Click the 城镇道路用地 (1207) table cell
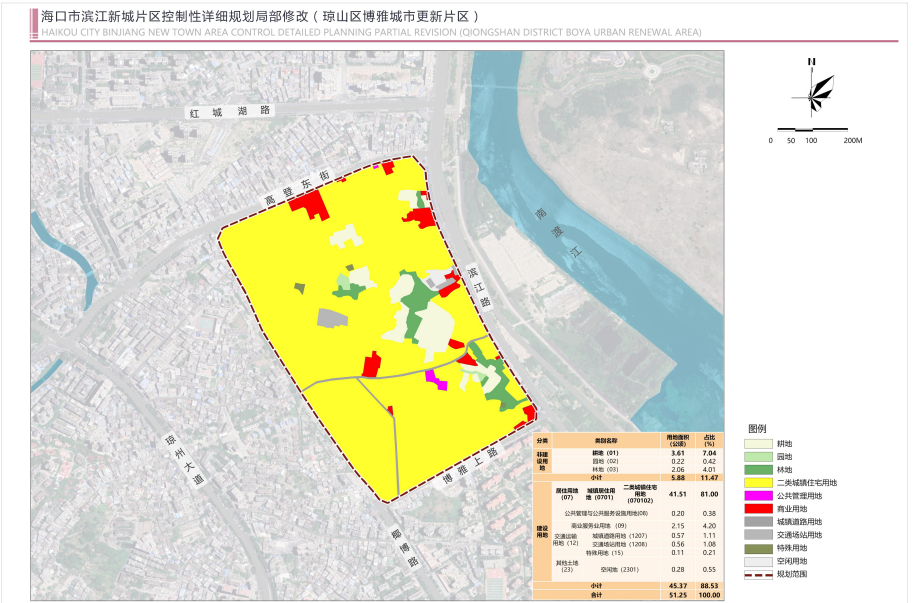Image resolution: width=913 pixels, height=603 pixels. tap(620, 535)
